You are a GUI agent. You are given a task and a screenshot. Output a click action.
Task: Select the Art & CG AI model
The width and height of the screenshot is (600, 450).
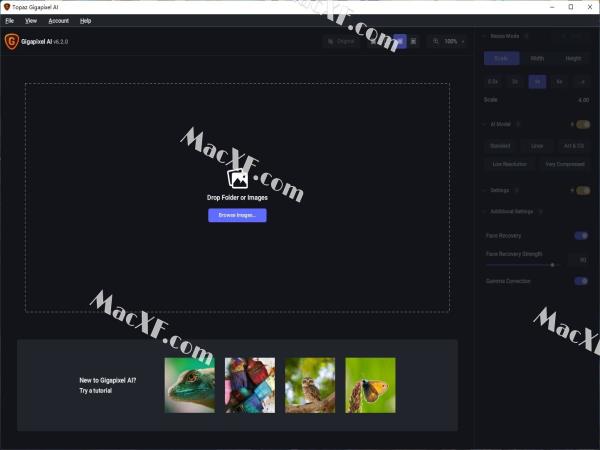(574, 146)
